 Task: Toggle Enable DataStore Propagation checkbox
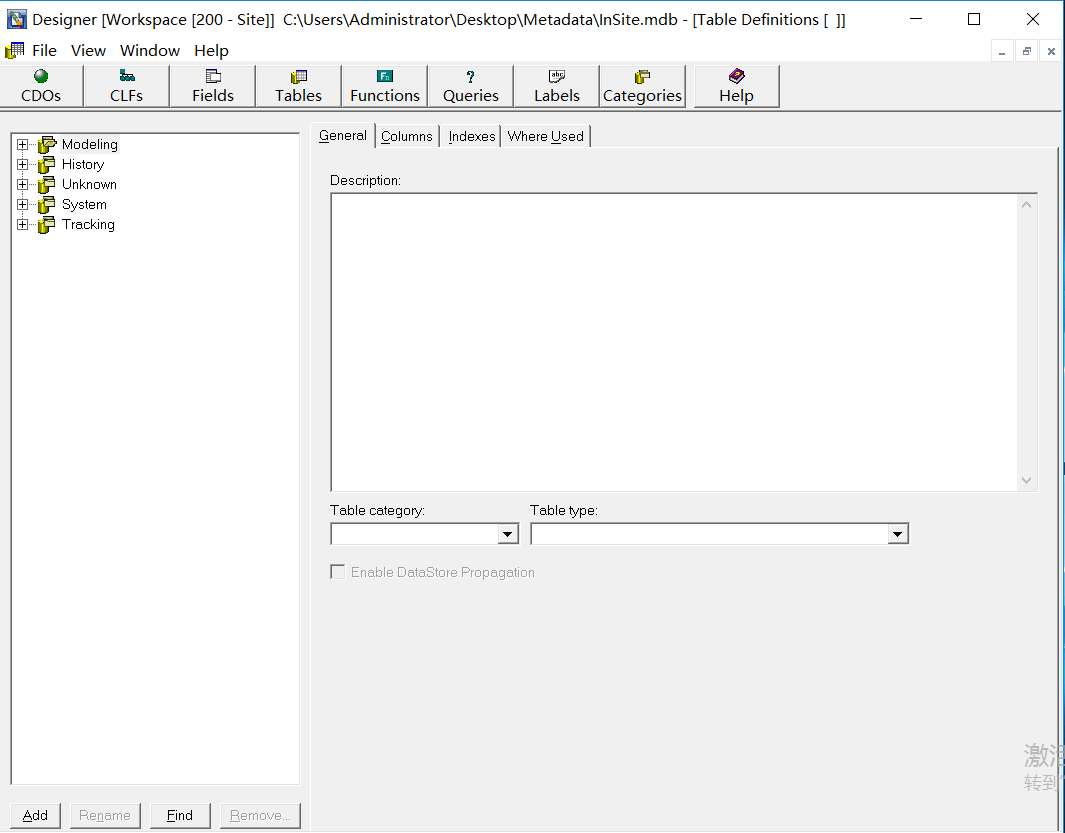pyautogui.click(x=338, y=572)
